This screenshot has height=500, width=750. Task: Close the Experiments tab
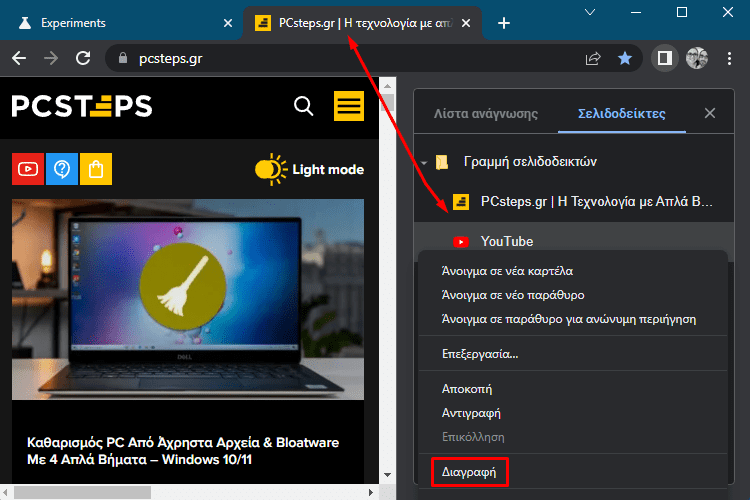(x=228, y=23)
